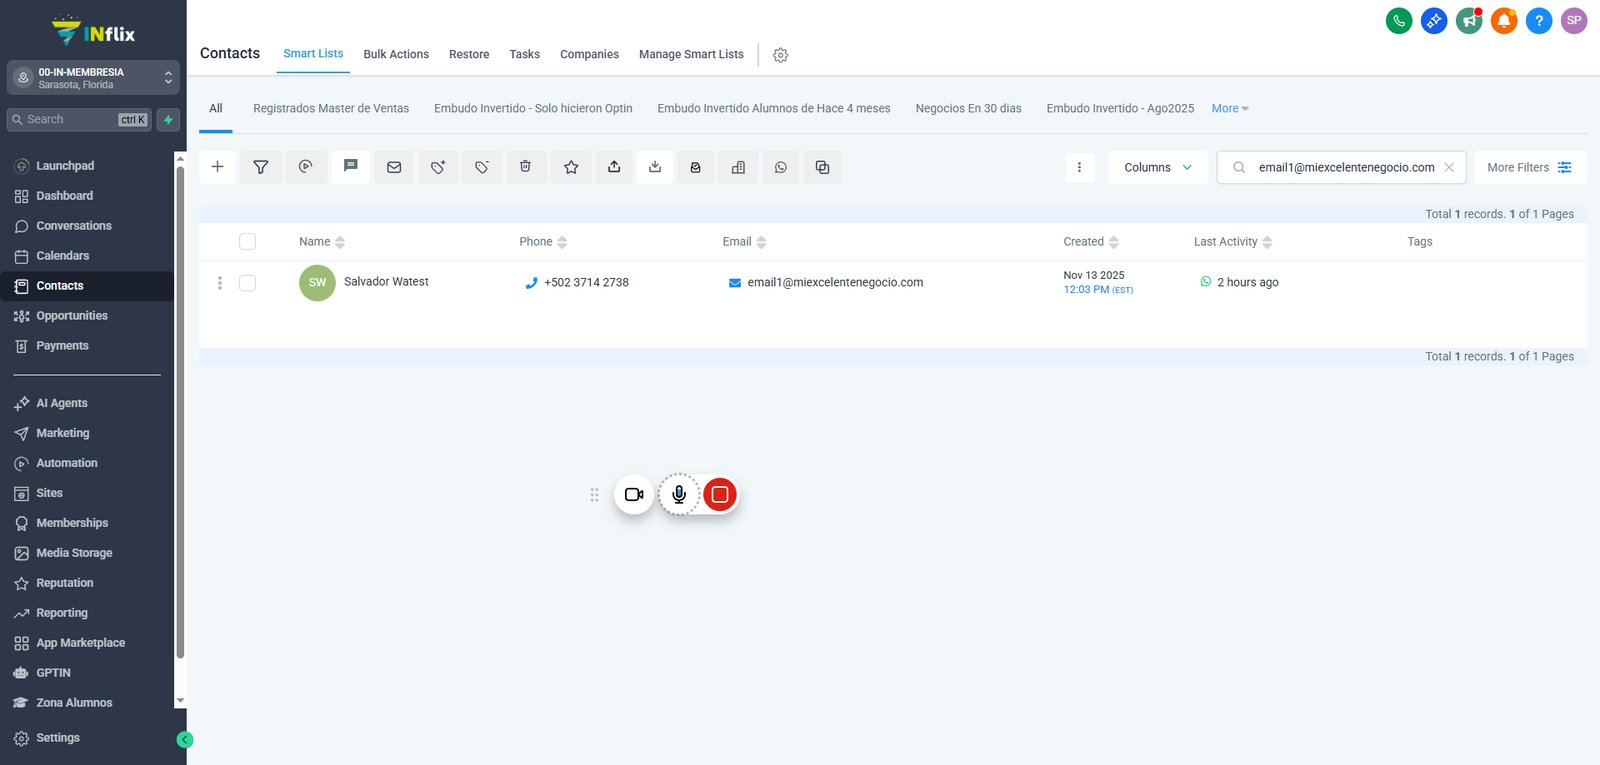Open the Smart Lists settings gear

pyautogui.click(x=781, y=55)
